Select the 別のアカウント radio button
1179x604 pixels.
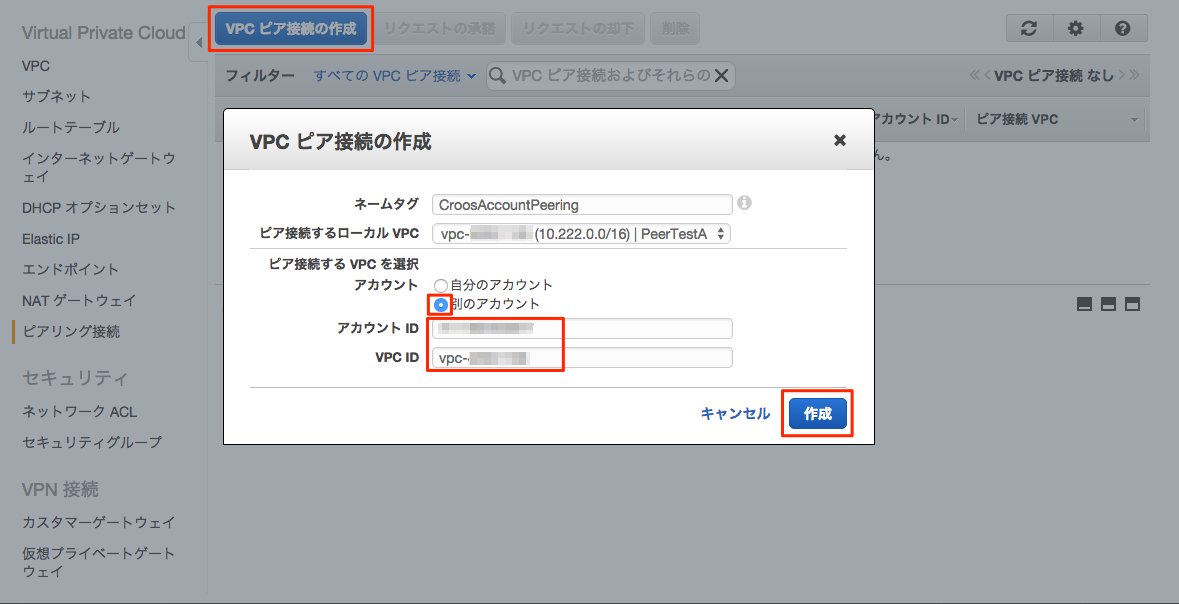point(441,305)
